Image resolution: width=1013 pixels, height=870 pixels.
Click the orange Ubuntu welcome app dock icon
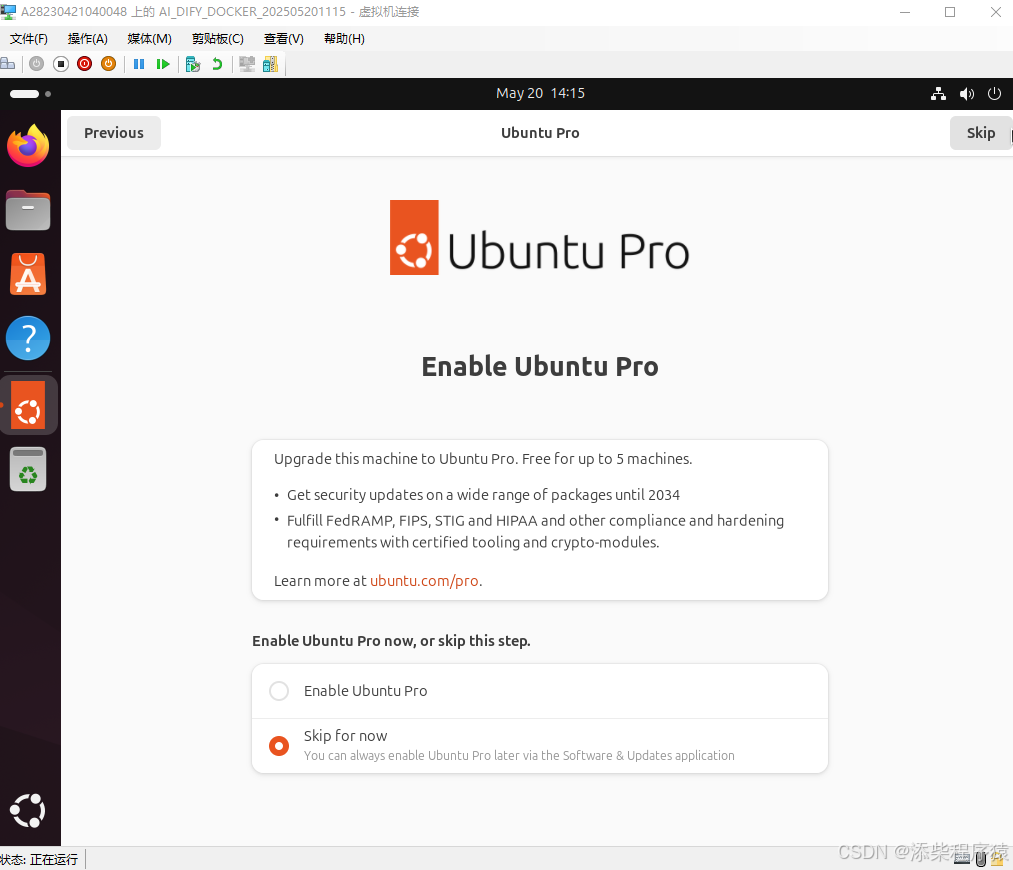click(28, 405)
